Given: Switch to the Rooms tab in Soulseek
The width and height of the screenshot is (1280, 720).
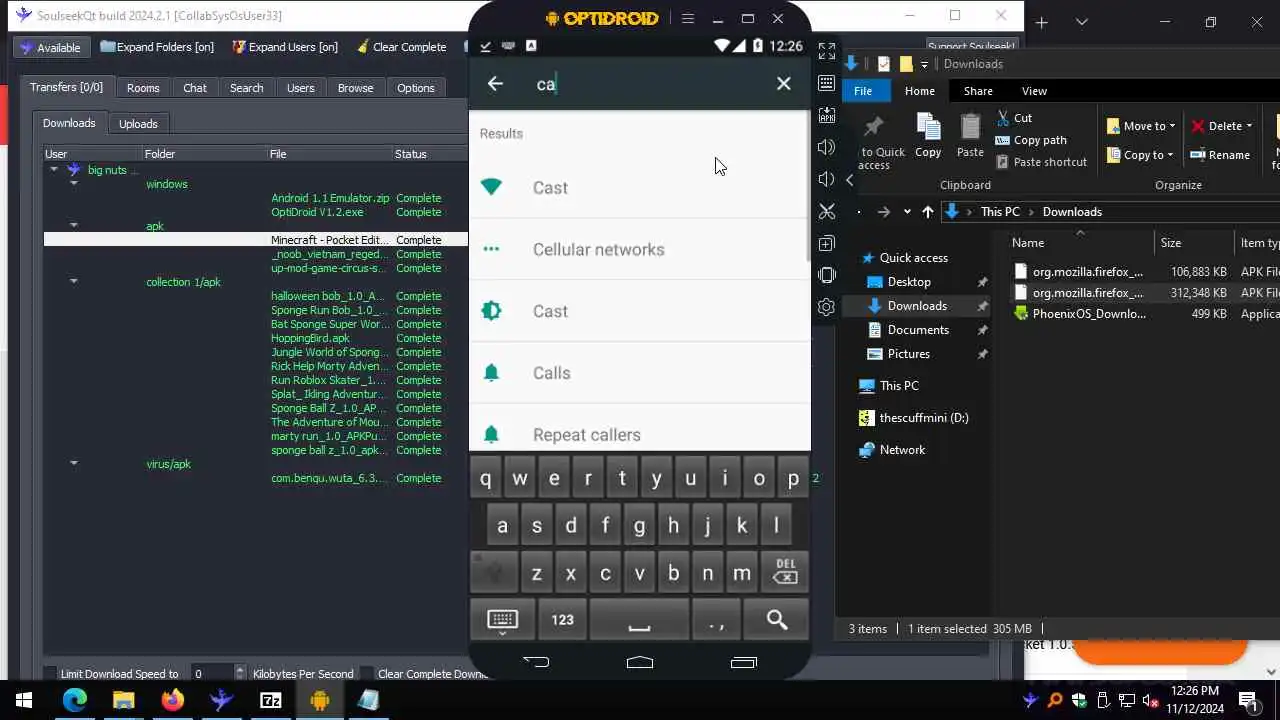Looking at the screenshot, I should pos(143,88).
